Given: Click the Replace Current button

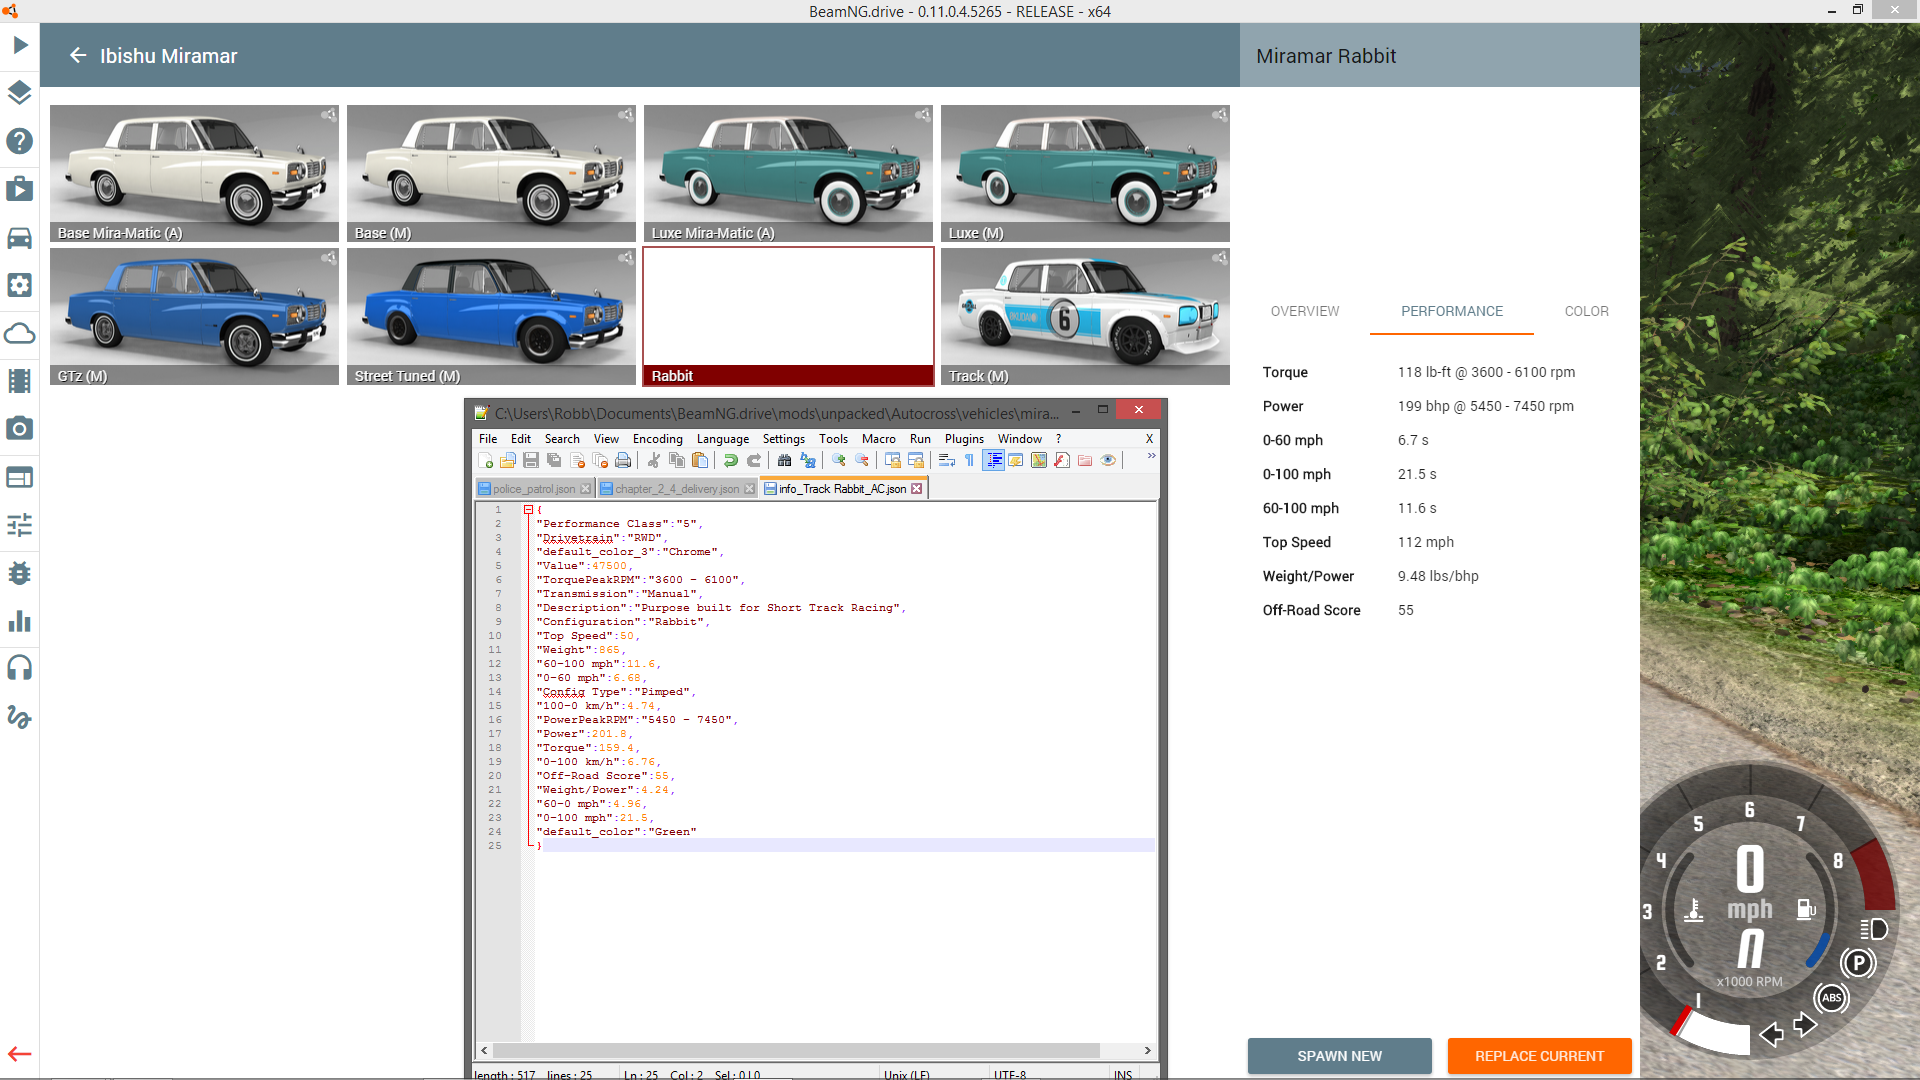Looking at the screenshot, I should pos(1539,1056).
